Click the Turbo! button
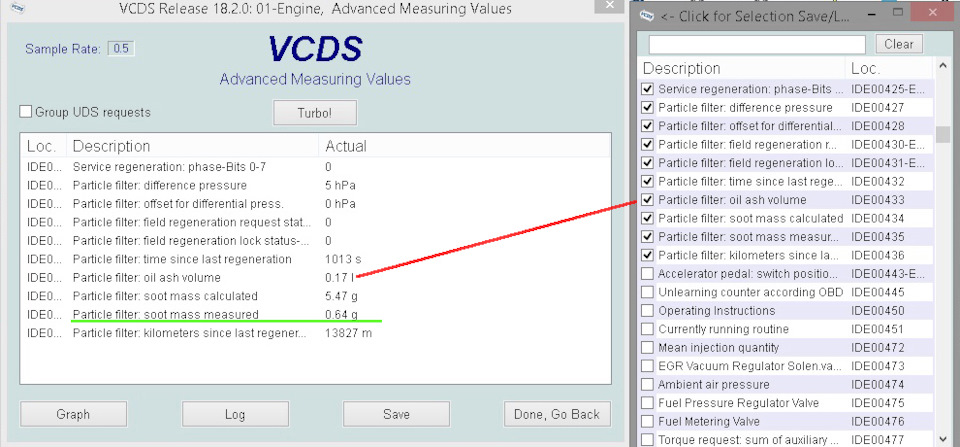The height and width of the screenshot is (447, 960). pos(315,113)
